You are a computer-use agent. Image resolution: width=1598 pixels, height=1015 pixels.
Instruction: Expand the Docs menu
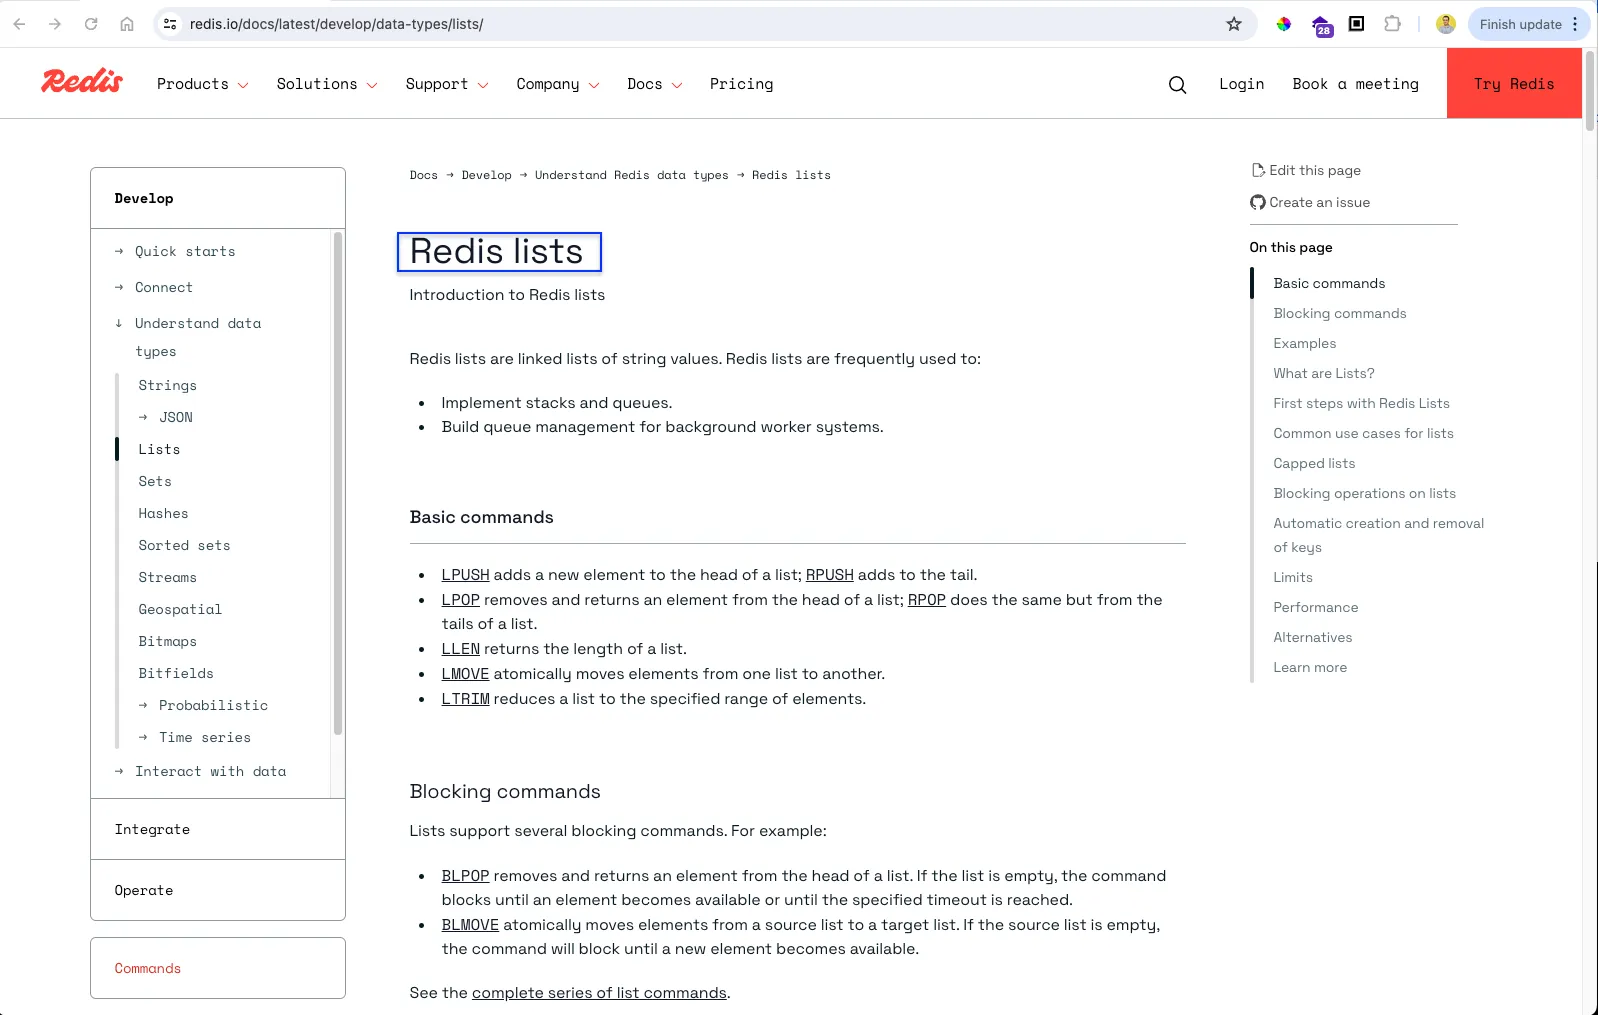(x=655, y=84)
